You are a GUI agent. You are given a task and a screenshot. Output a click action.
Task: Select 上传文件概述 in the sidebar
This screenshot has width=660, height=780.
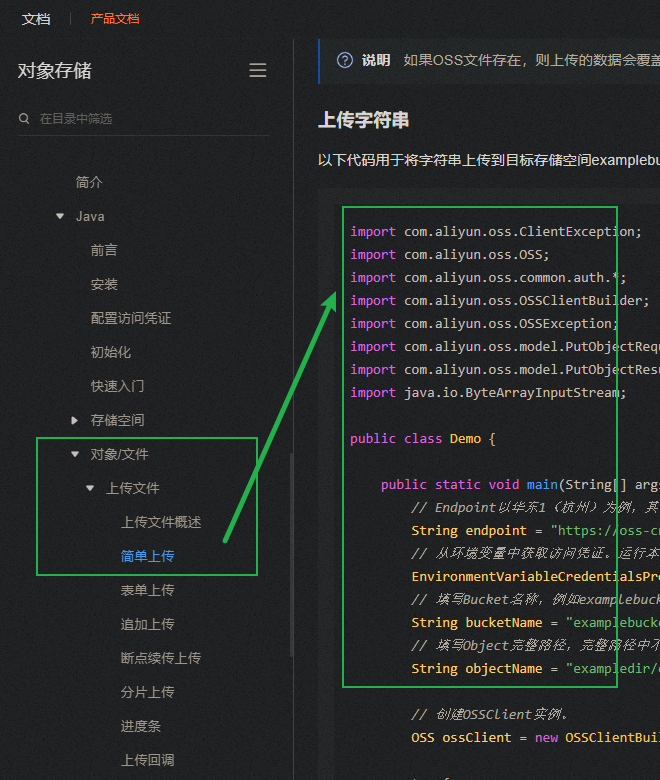coord(161,522)
